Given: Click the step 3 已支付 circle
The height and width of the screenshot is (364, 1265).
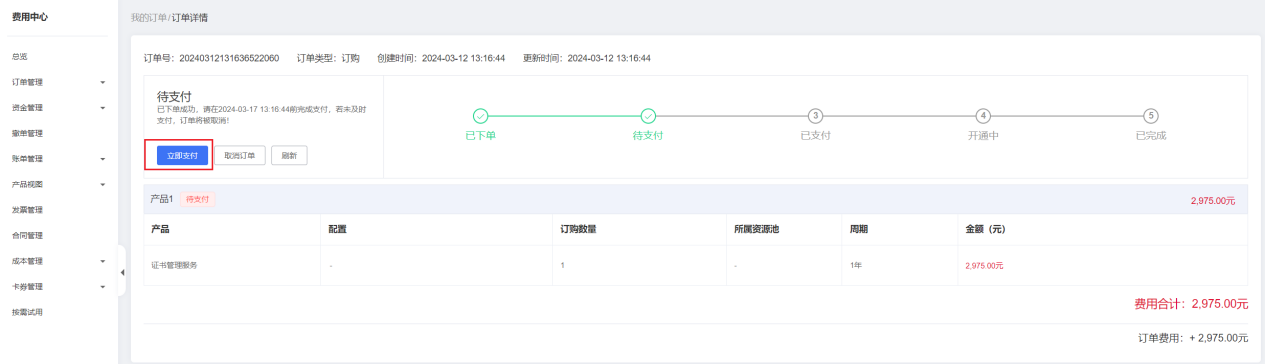Looking at the screenshot, I should tap(816, 115).
